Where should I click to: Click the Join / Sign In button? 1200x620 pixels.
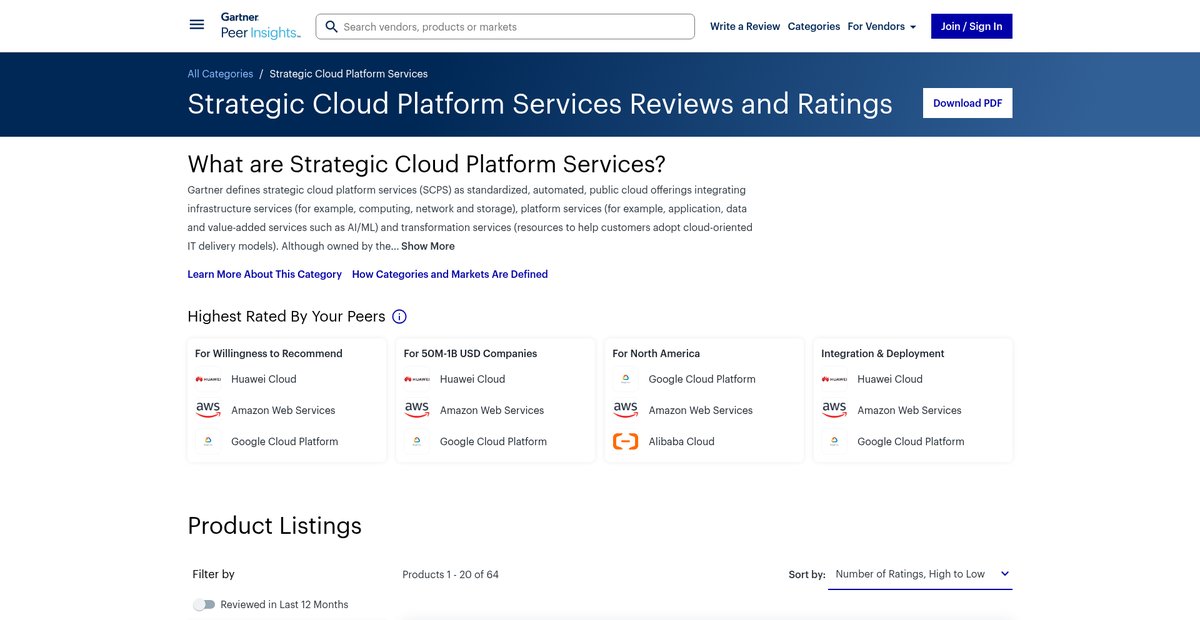(971, 26)
